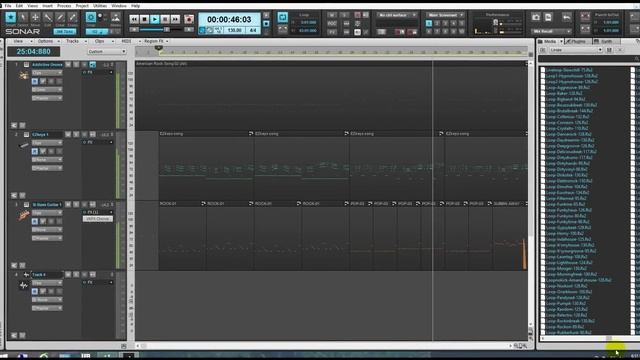
Task: Select the Loop-Baker loop file
Action: click(x=563, y=93)
